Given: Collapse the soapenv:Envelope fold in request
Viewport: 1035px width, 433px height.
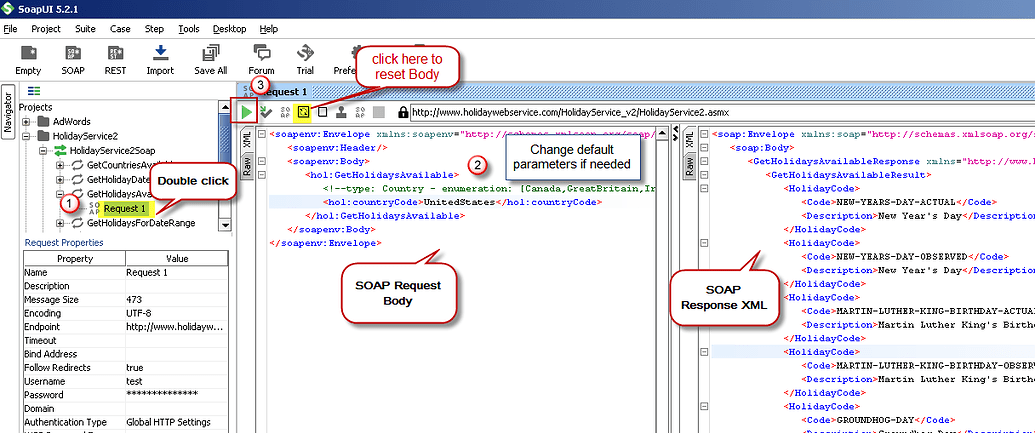Looking at the screenshot, I should point(262,134).
